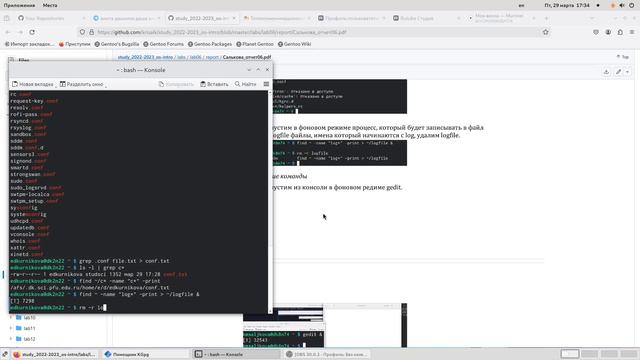Click inside the Konsole terminal at the prompt

pyautogui.click(x=104, y=307)
